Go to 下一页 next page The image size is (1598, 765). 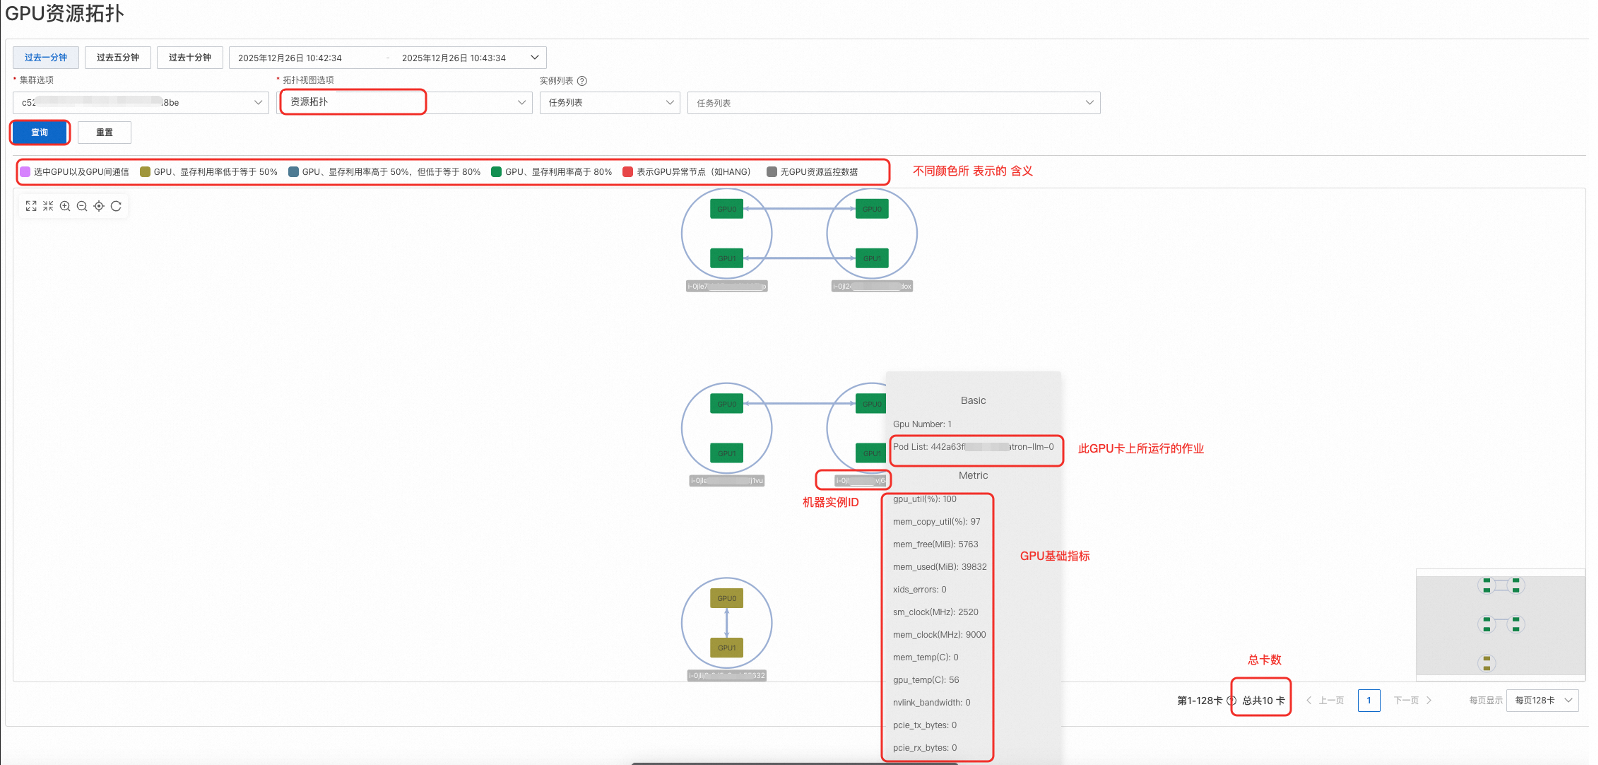(1412, 700)
